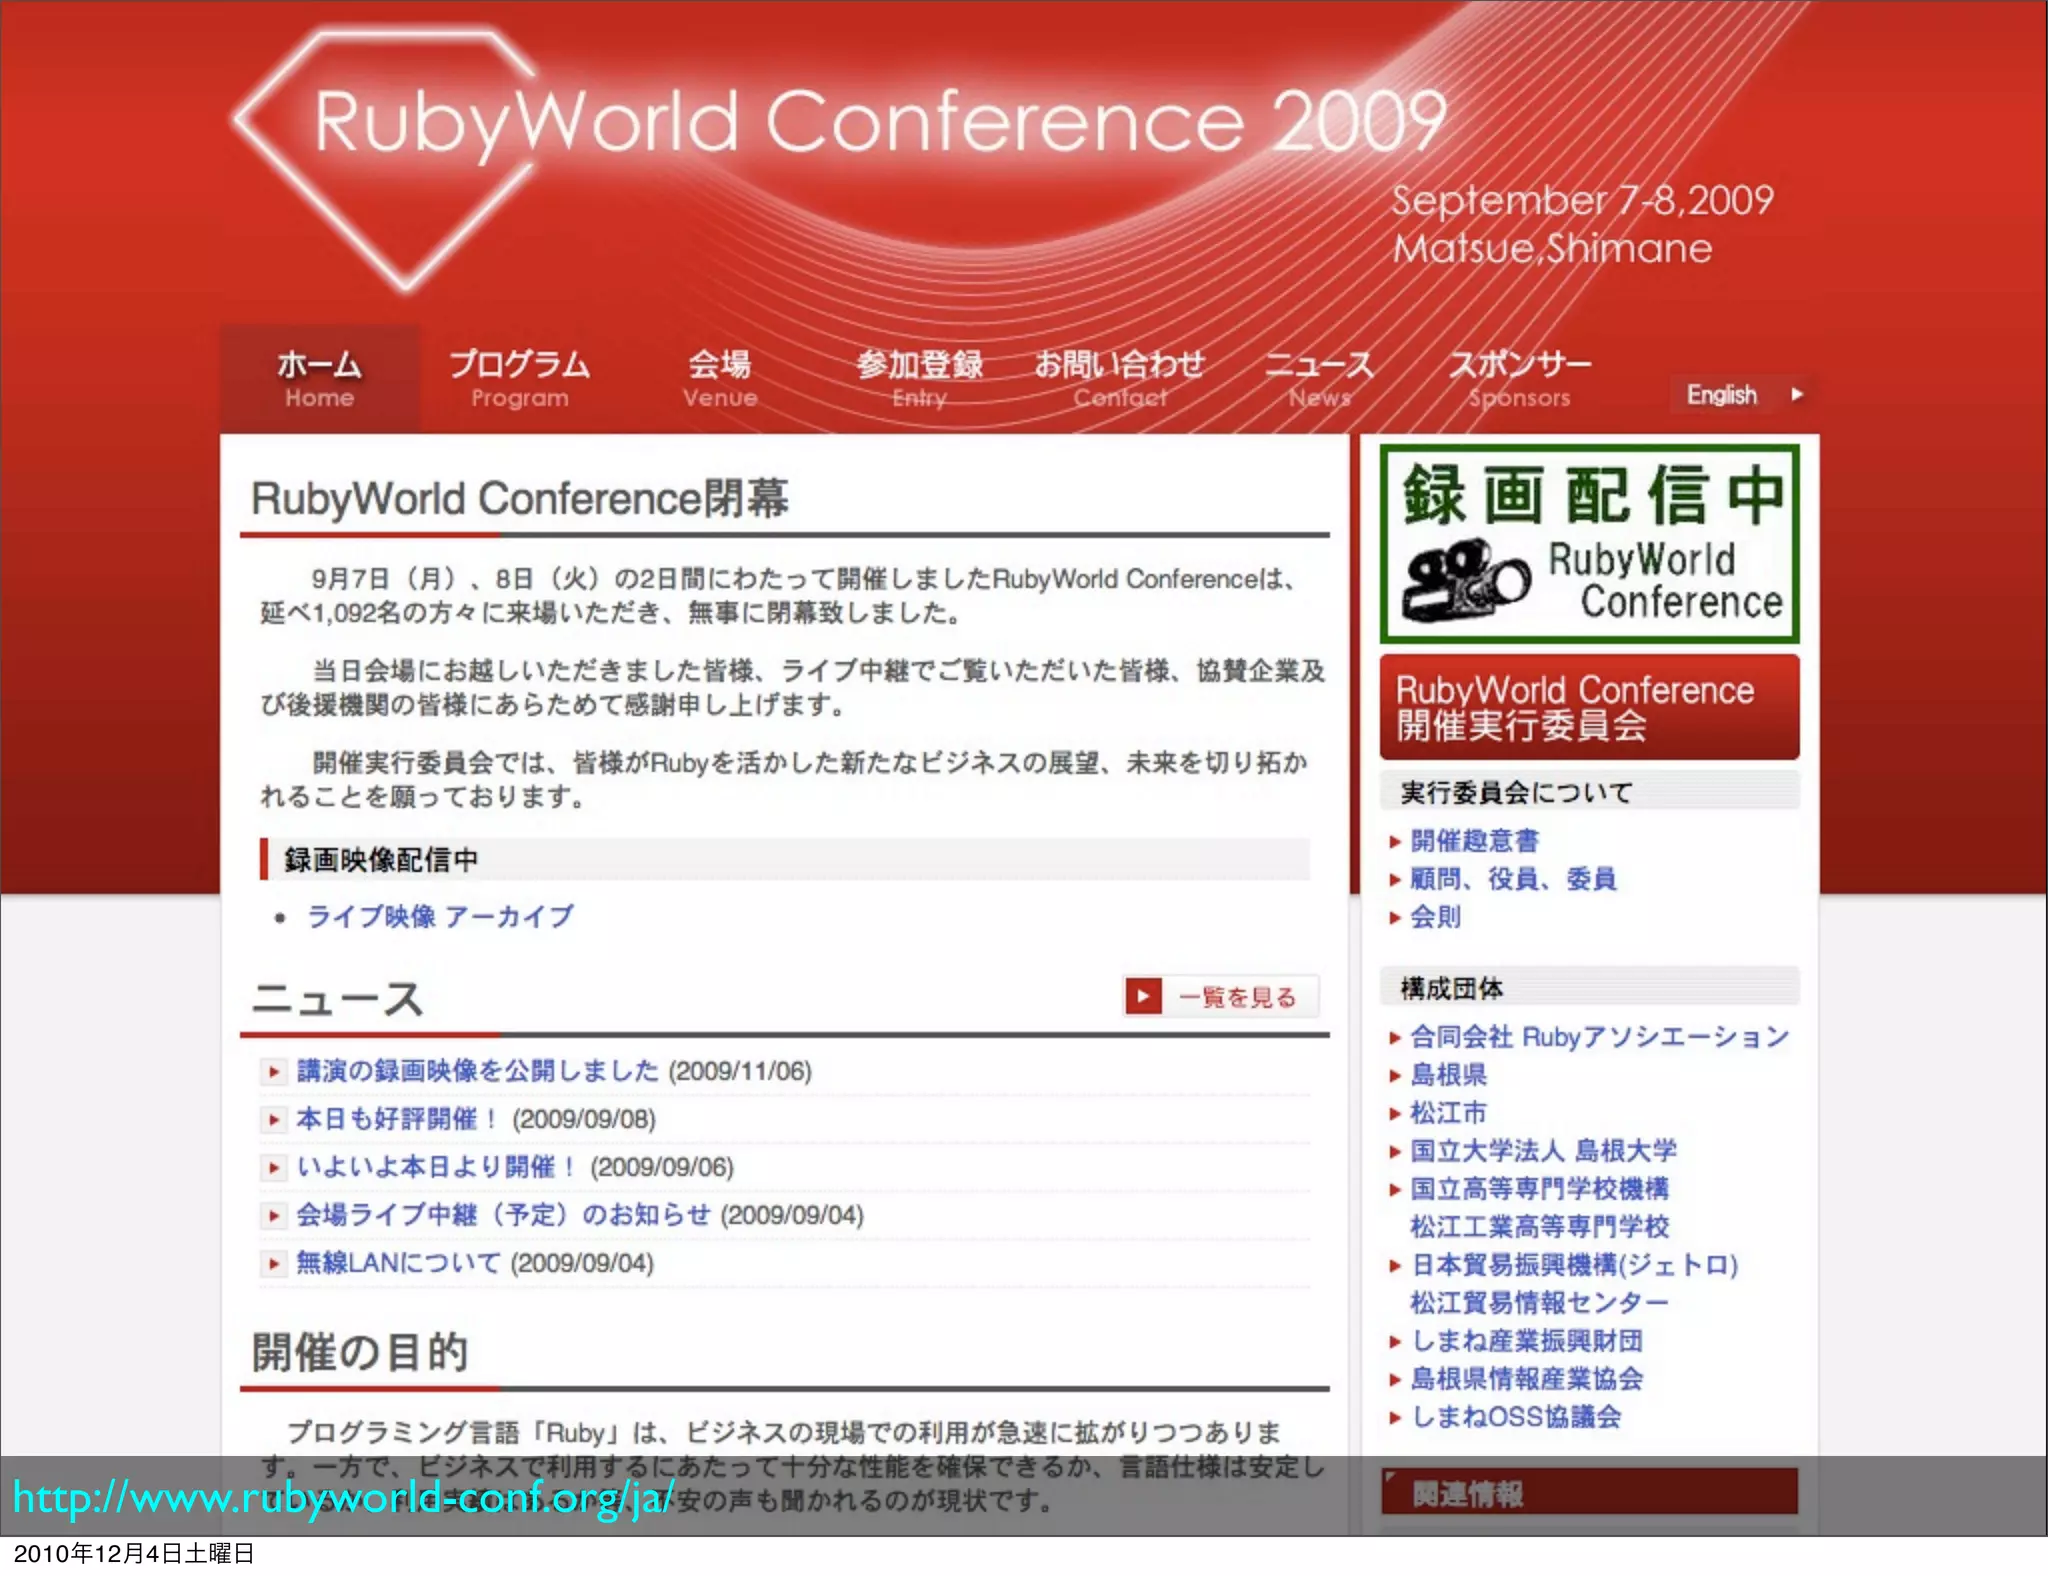
Task: Open news 本日も好評開催！
Action: (398, 1119)
